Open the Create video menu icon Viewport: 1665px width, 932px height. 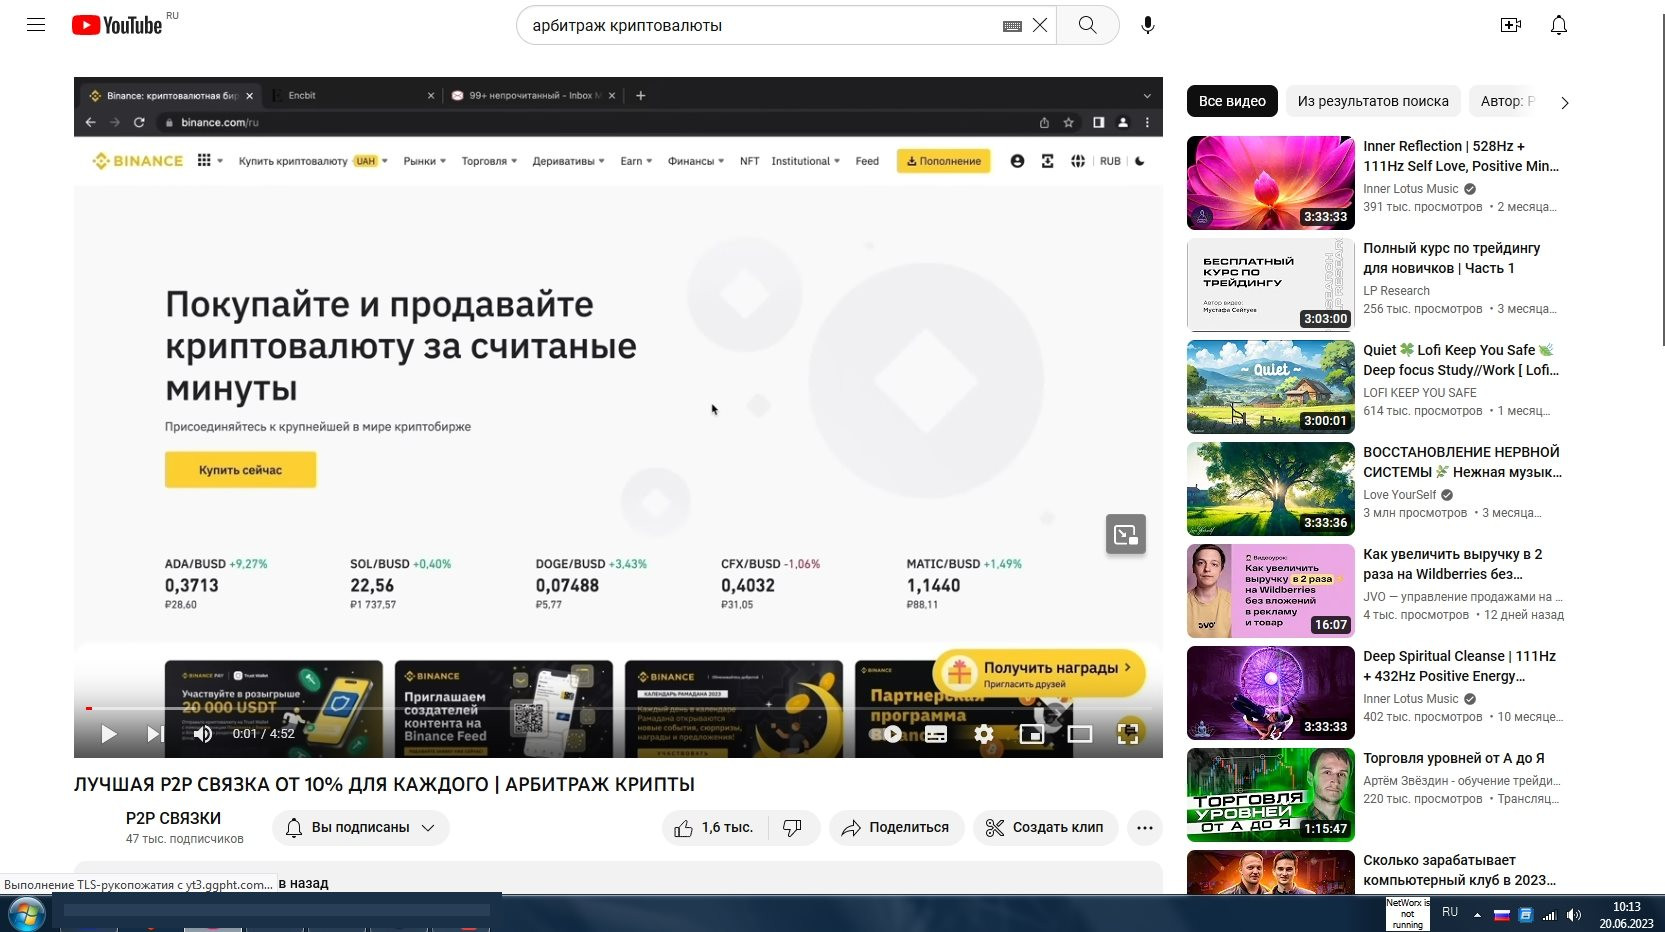[1511, 25]
